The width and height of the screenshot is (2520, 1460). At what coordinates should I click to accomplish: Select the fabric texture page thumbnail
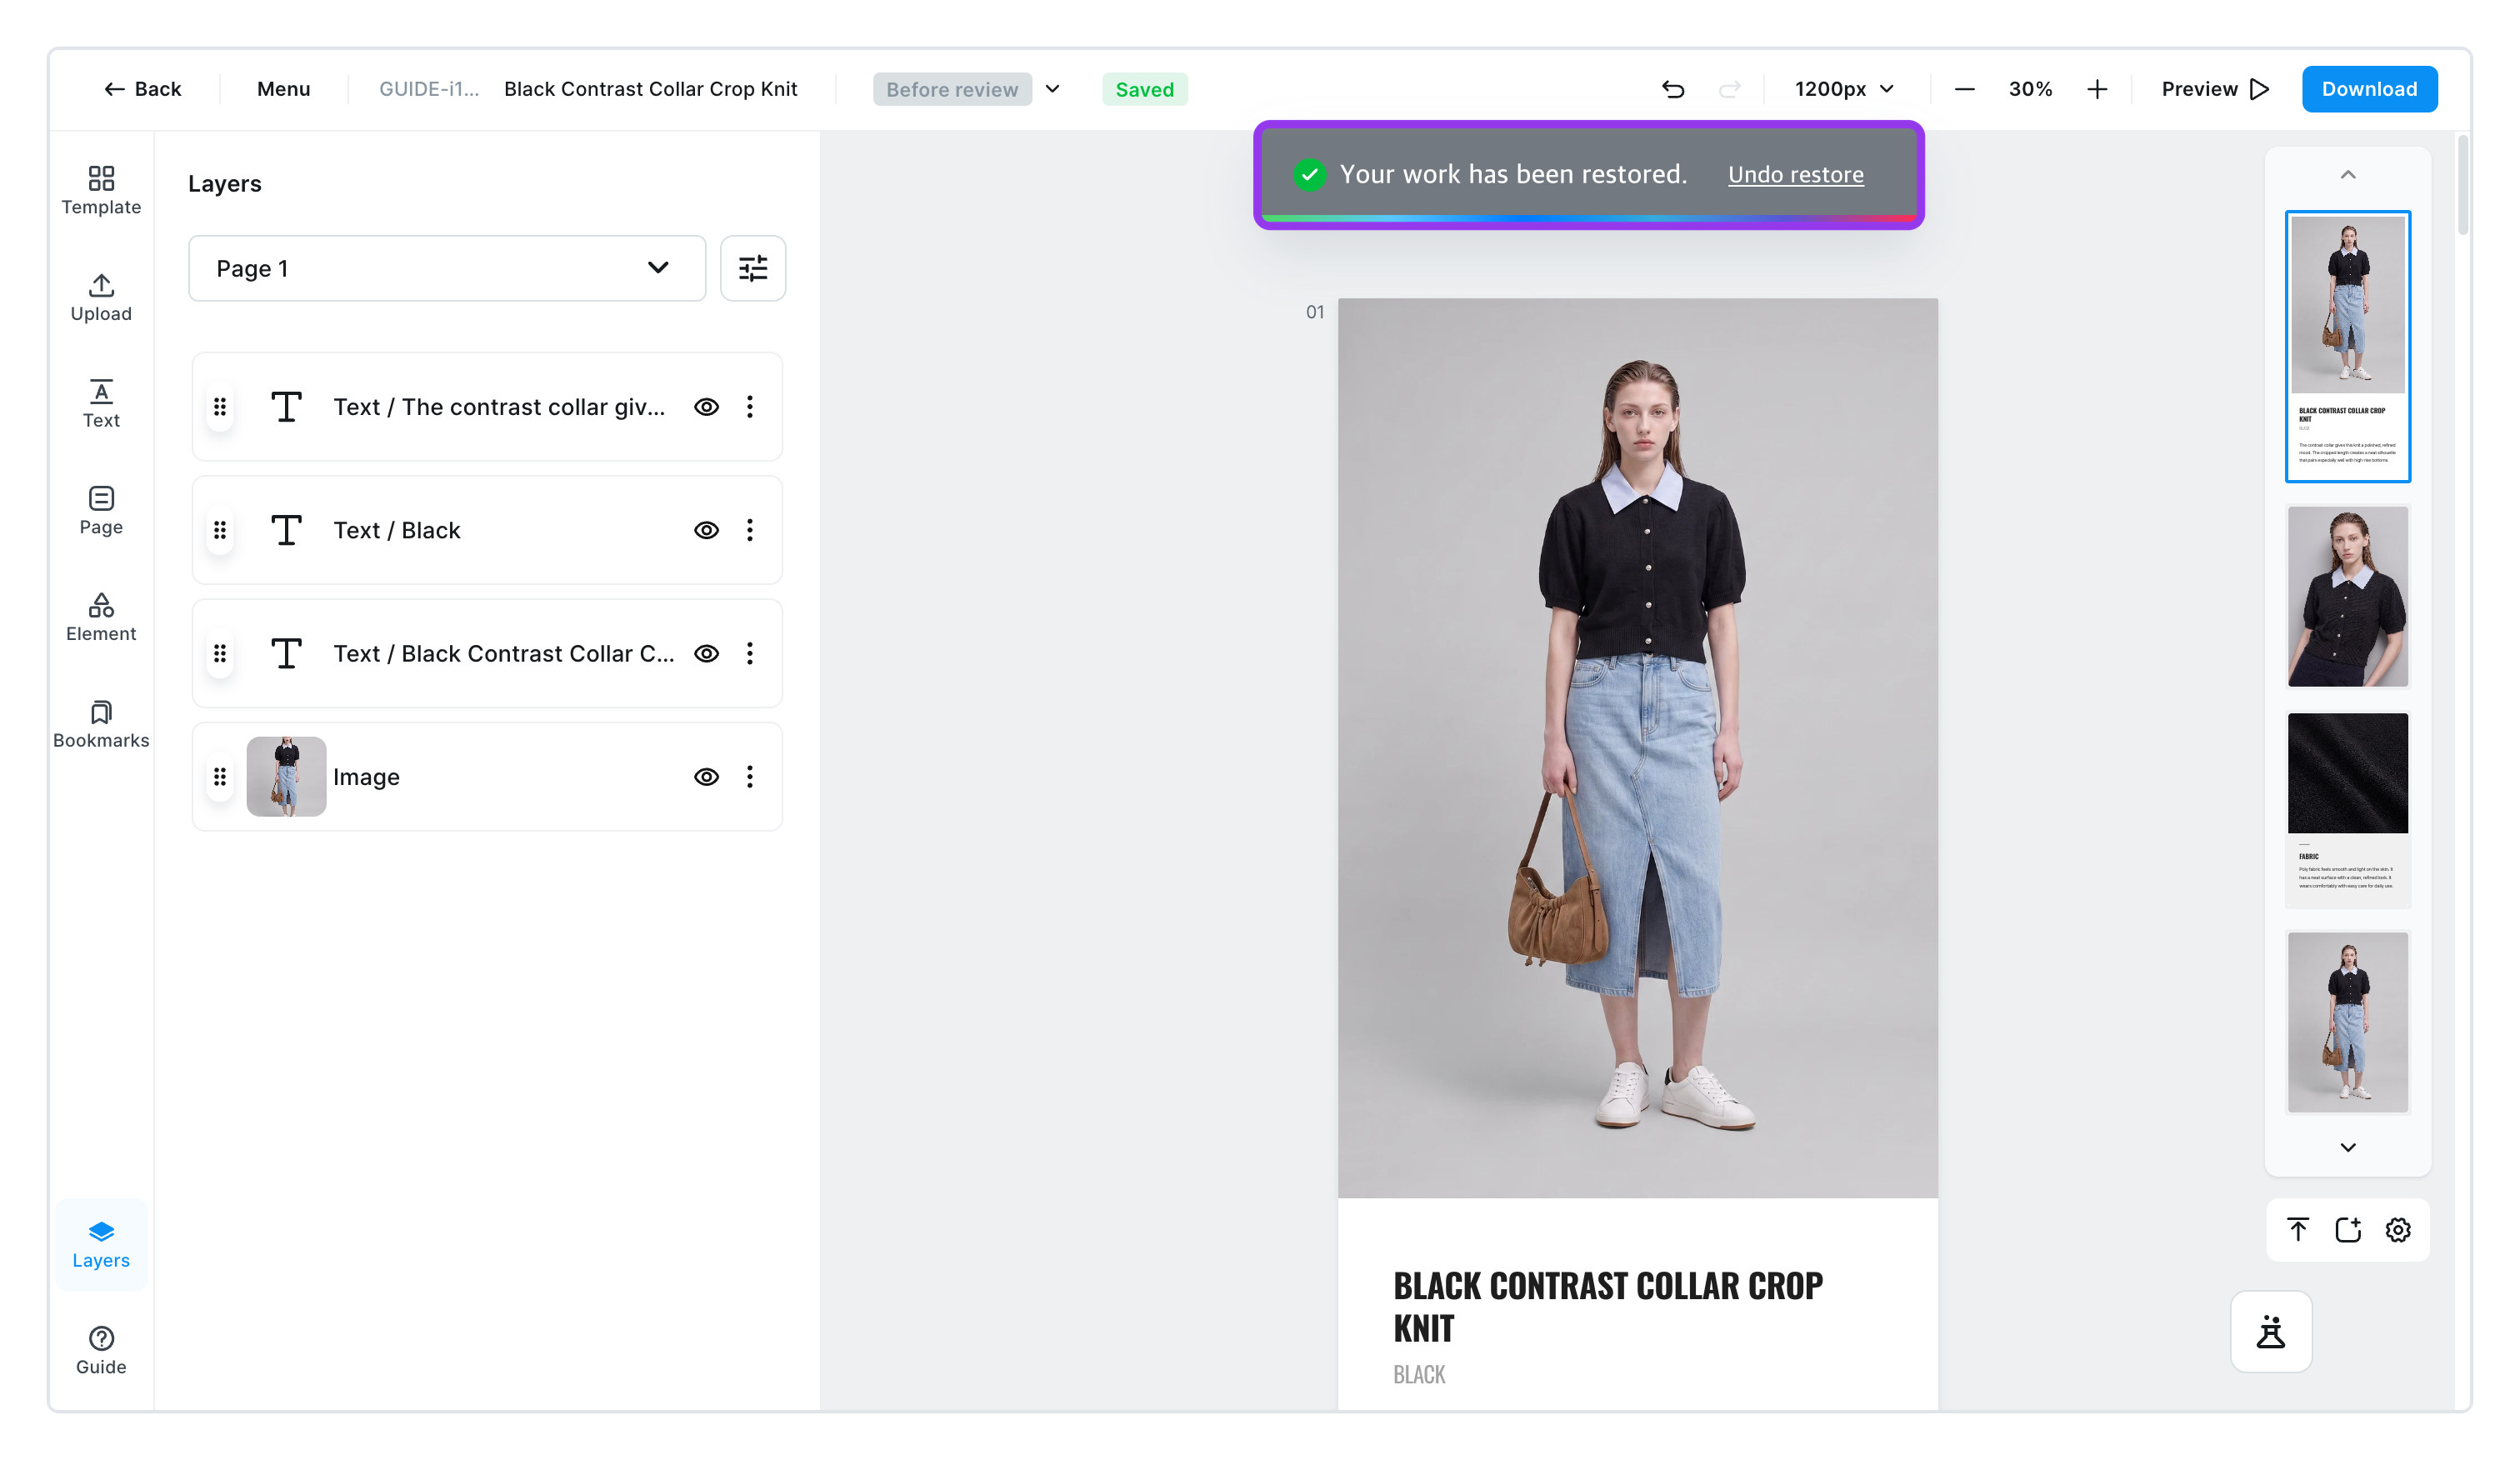coord(2347,809)
